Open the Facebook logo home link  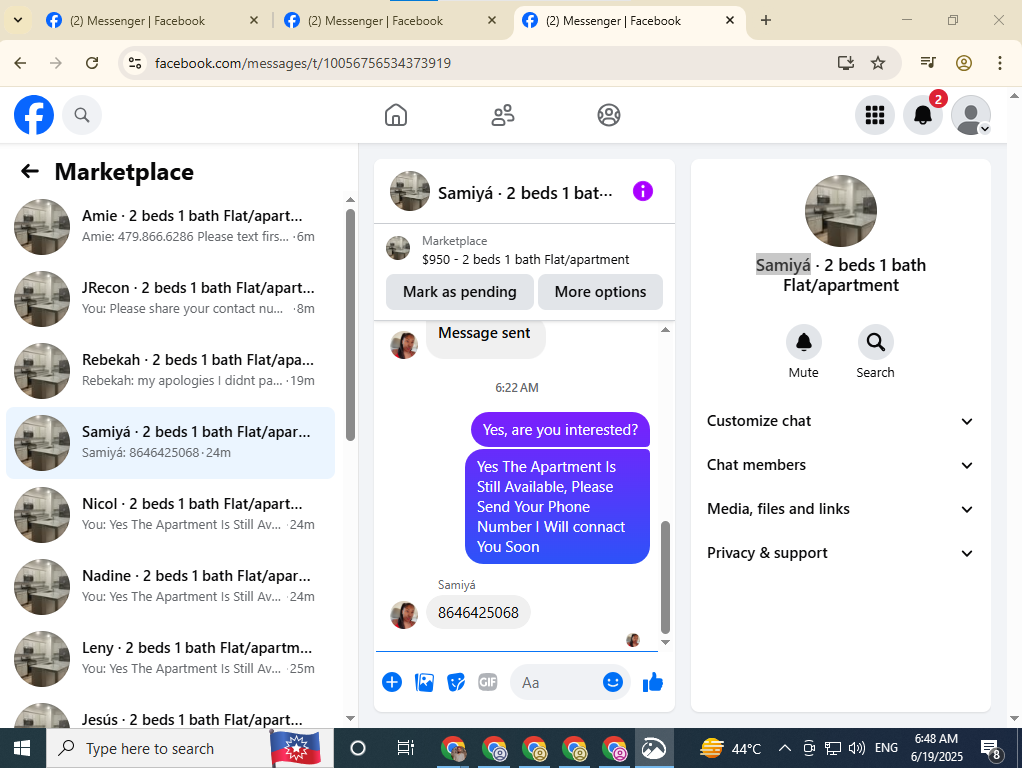34,115
